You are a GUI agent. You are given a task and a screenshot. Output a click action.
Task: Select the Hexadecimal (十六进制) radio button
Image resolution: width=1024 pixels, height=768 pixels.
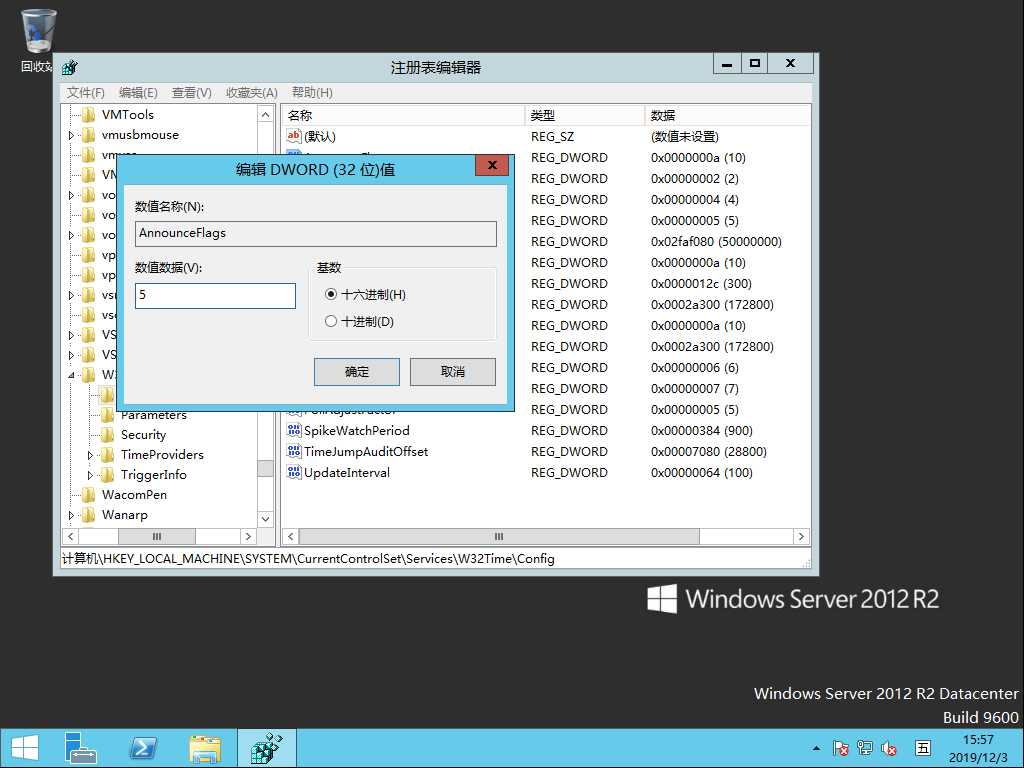coord(331,295)
